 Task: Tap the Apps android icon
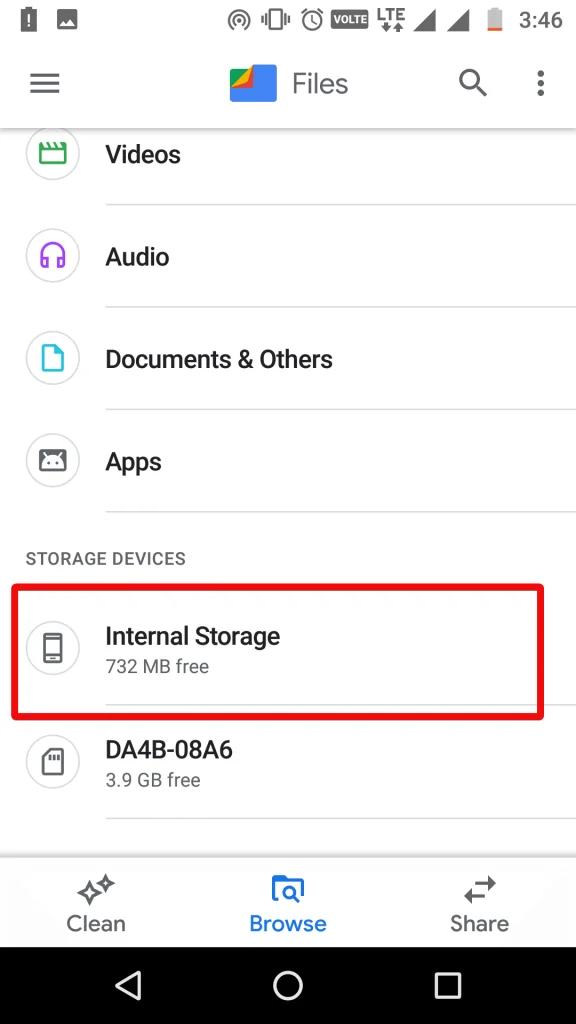coord(52,461)
